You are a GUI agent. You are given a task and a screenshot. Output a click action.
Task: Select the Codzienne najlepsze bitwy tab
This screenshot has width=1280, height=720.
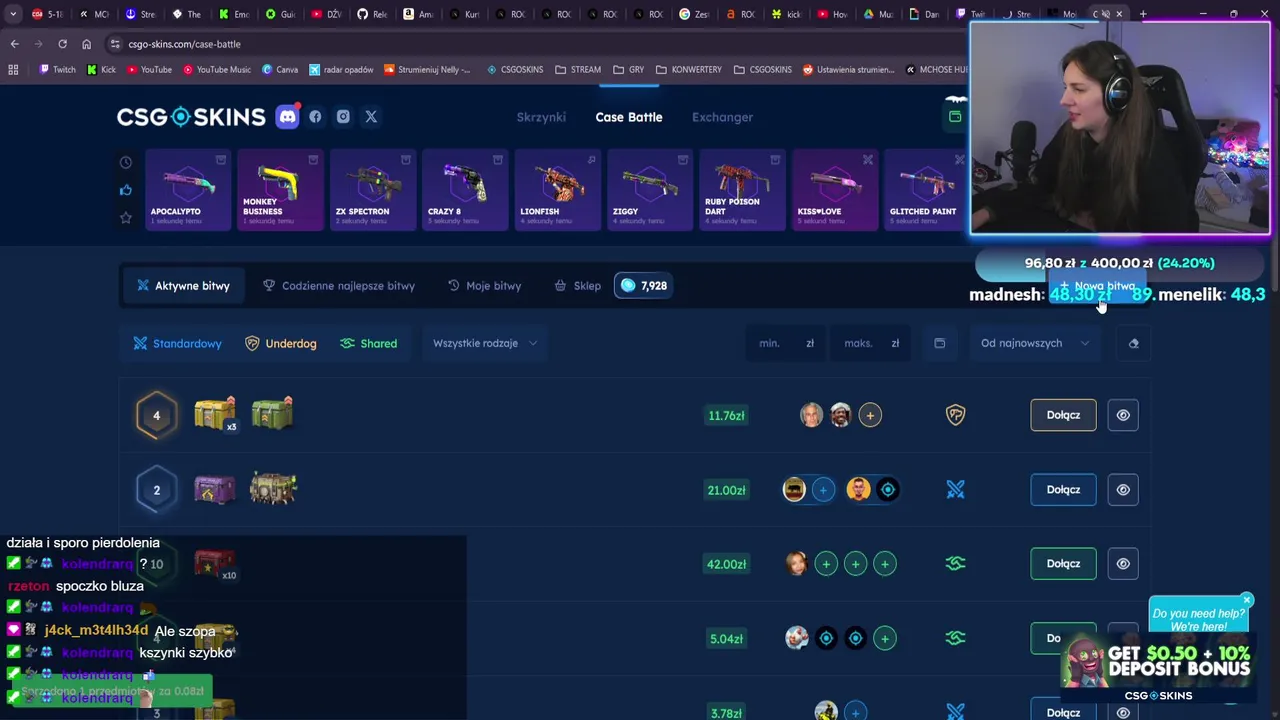pos(338,286)
